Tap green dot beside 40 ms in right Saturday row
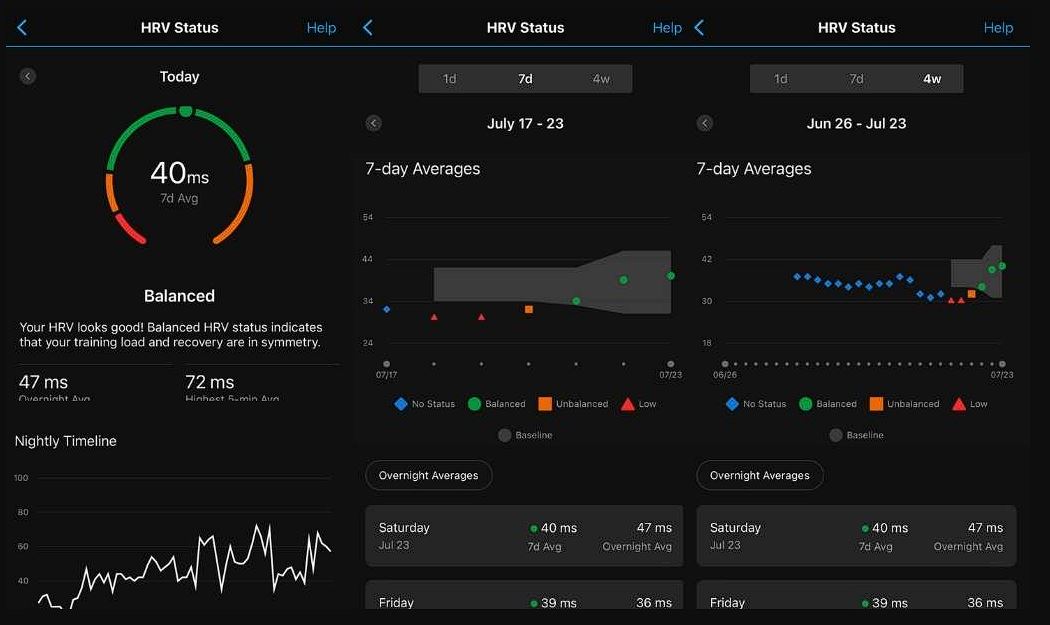This screenshot has width=1050, height=625. tap(865, 529)
